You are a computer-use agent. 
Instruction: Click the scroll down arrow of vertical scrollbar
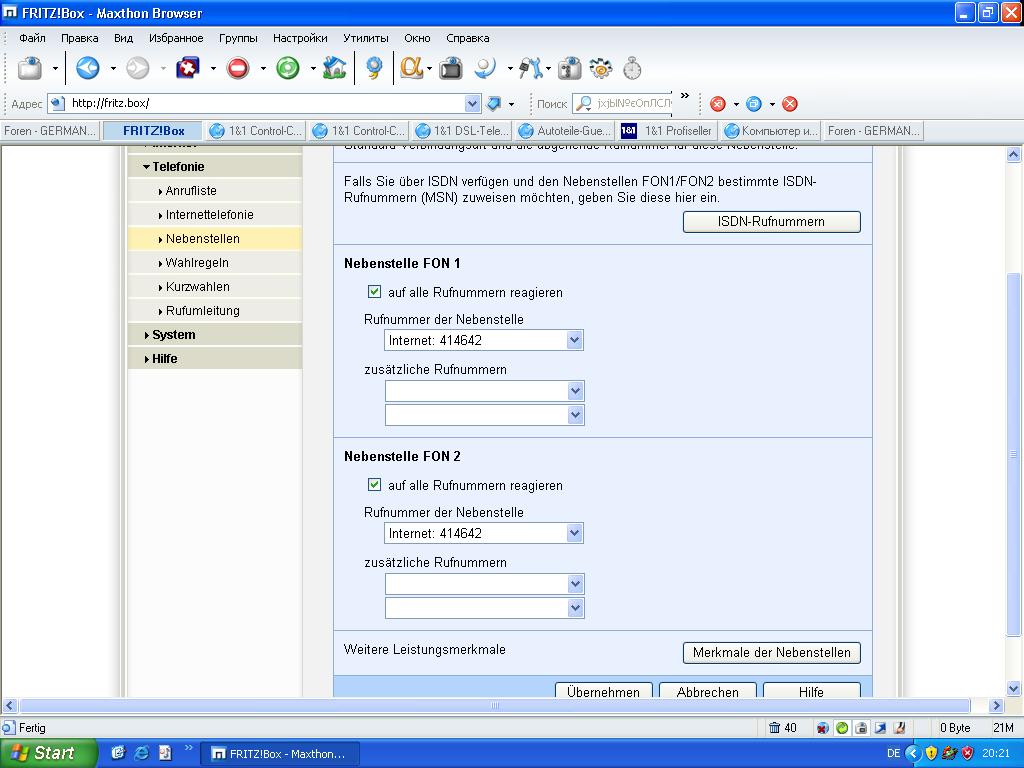coord(1014,688)
